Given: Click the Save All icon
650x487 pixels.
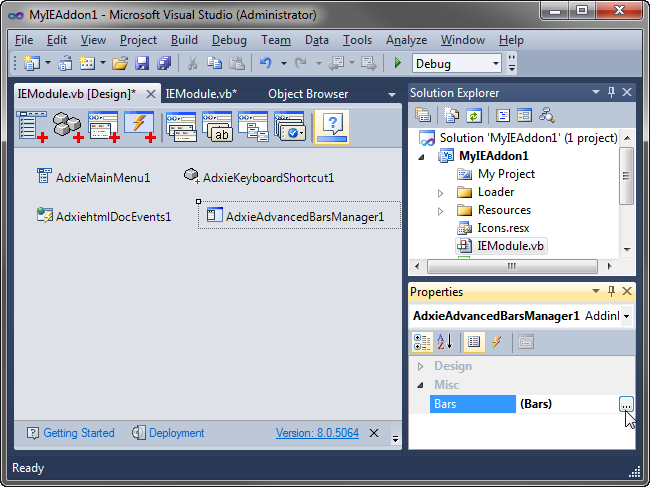Looking at the screenshot, I should 164,63.
